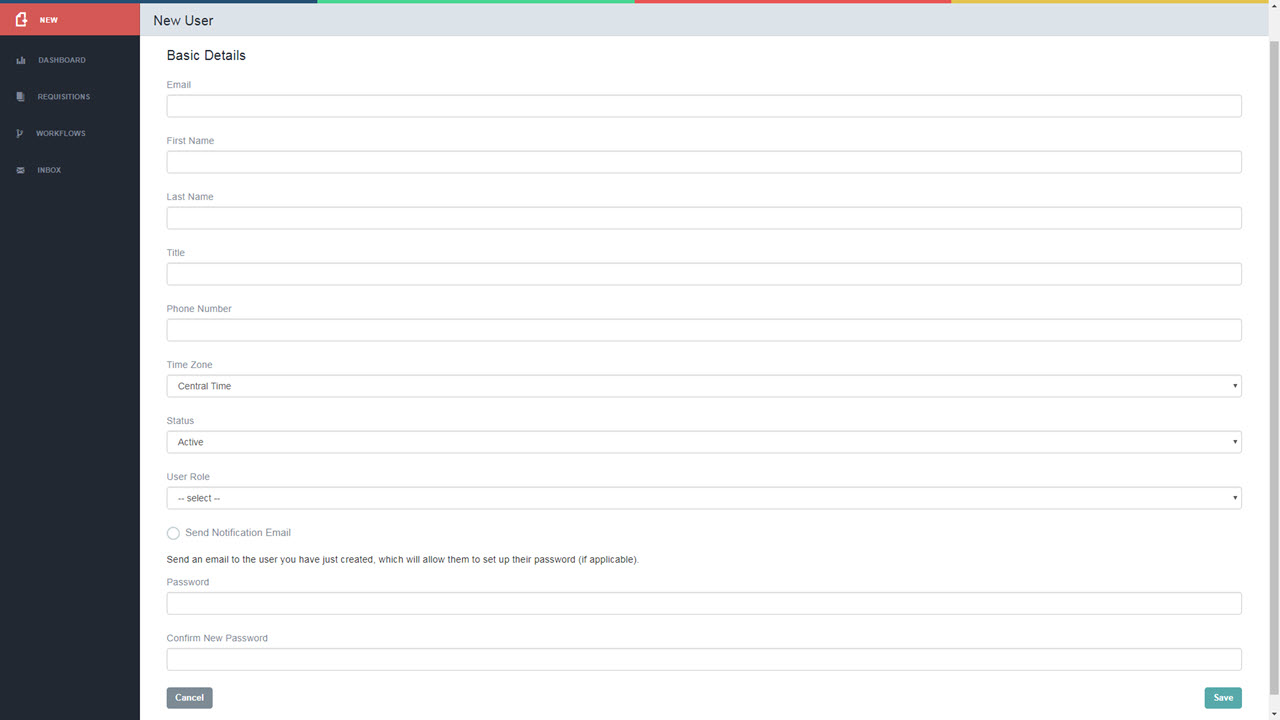1280x720 pixels.
Task: Open the Status dropdown showing Active
Action: (704, 442)
